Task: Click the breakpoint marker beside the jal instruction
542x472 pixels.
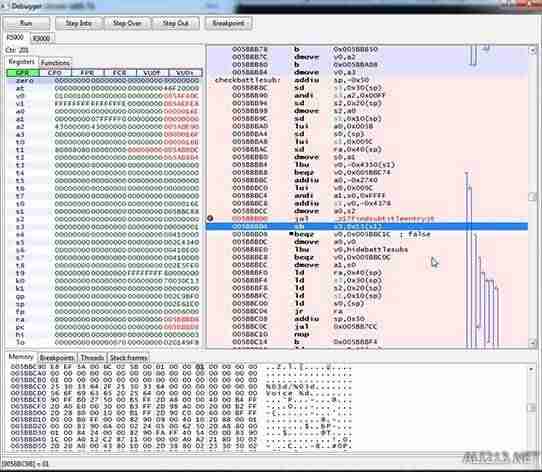Action: (210, 218)
